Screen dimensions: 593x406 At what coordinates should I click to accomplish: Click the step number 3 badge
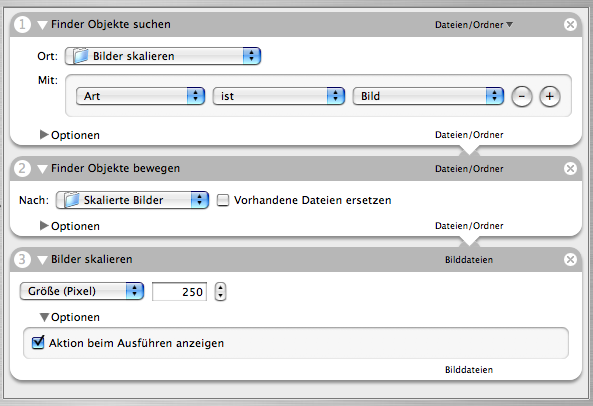point(22,260)
